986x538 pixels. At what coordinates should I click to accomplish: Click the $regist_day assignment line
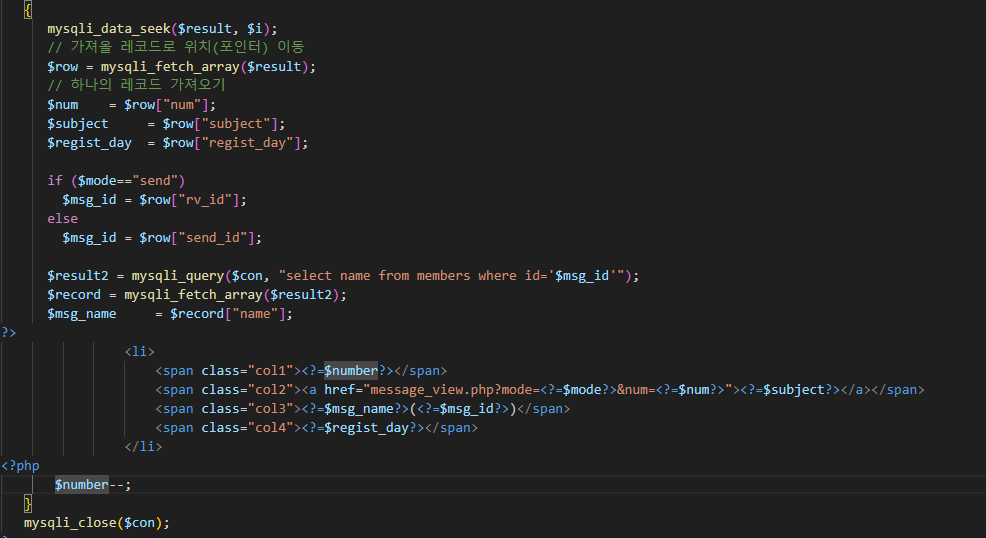pos(177,143)
